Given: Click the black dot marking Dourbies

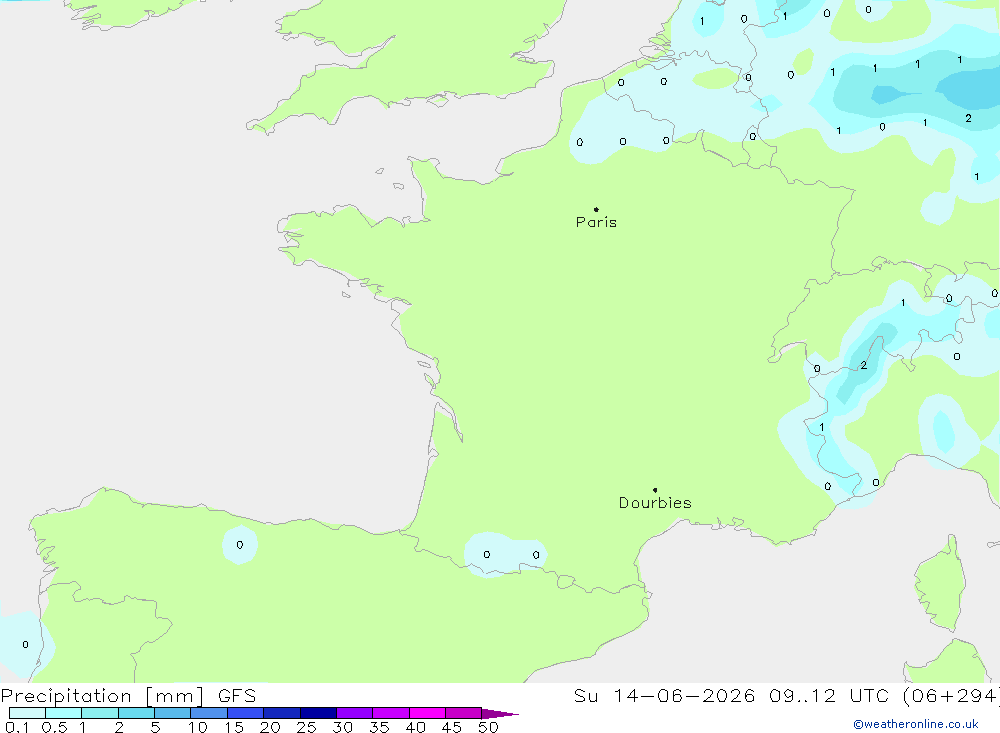Looking at the screenshot, I should tap(655, 490).
